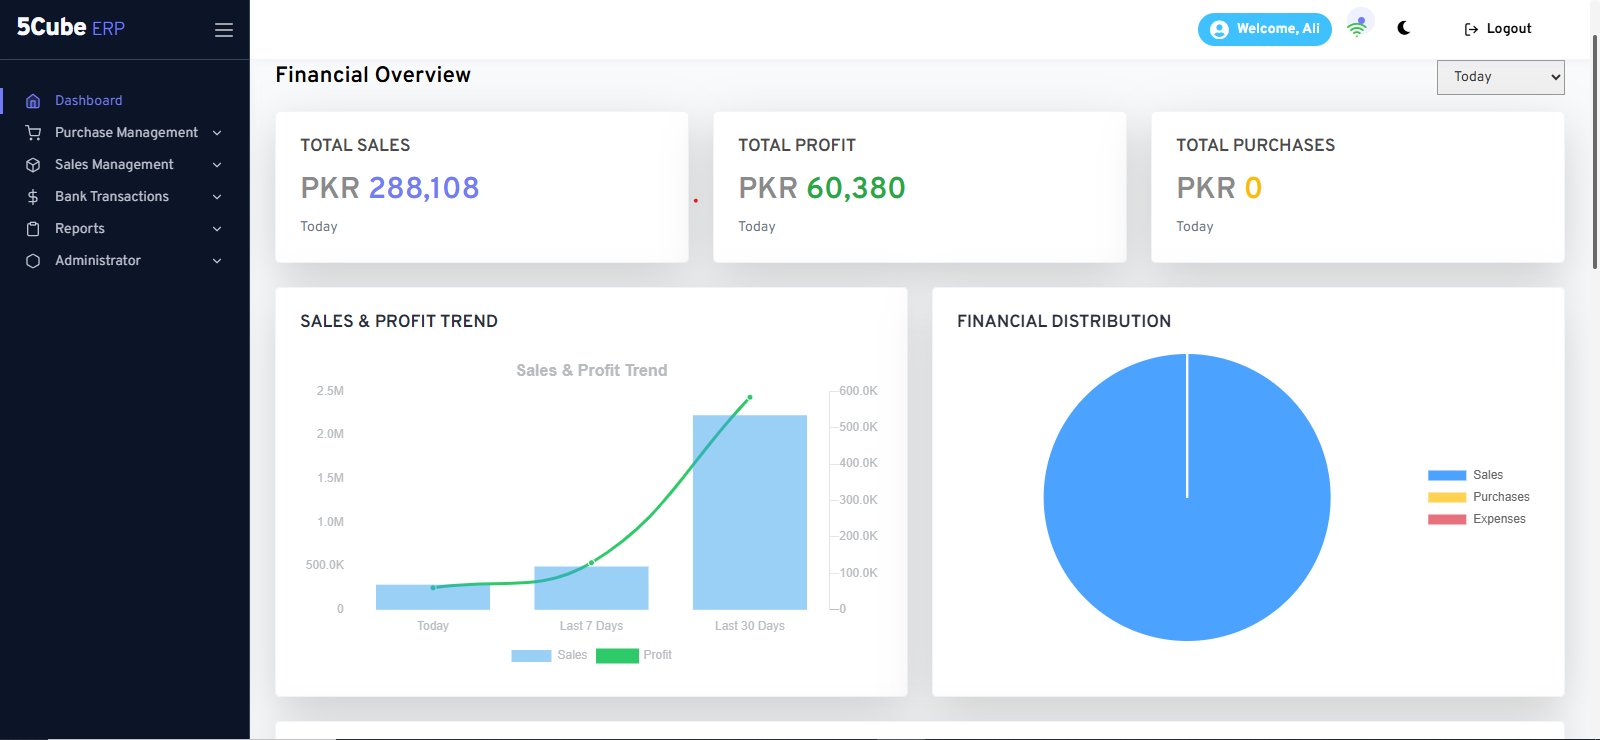Click the Sales Management box icon

33,165
